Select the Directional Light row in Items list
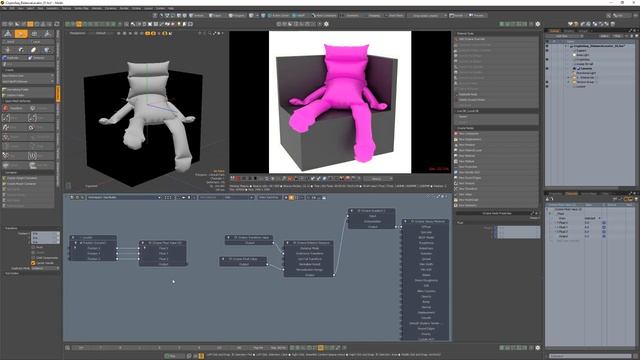 (x=587, y=73)
